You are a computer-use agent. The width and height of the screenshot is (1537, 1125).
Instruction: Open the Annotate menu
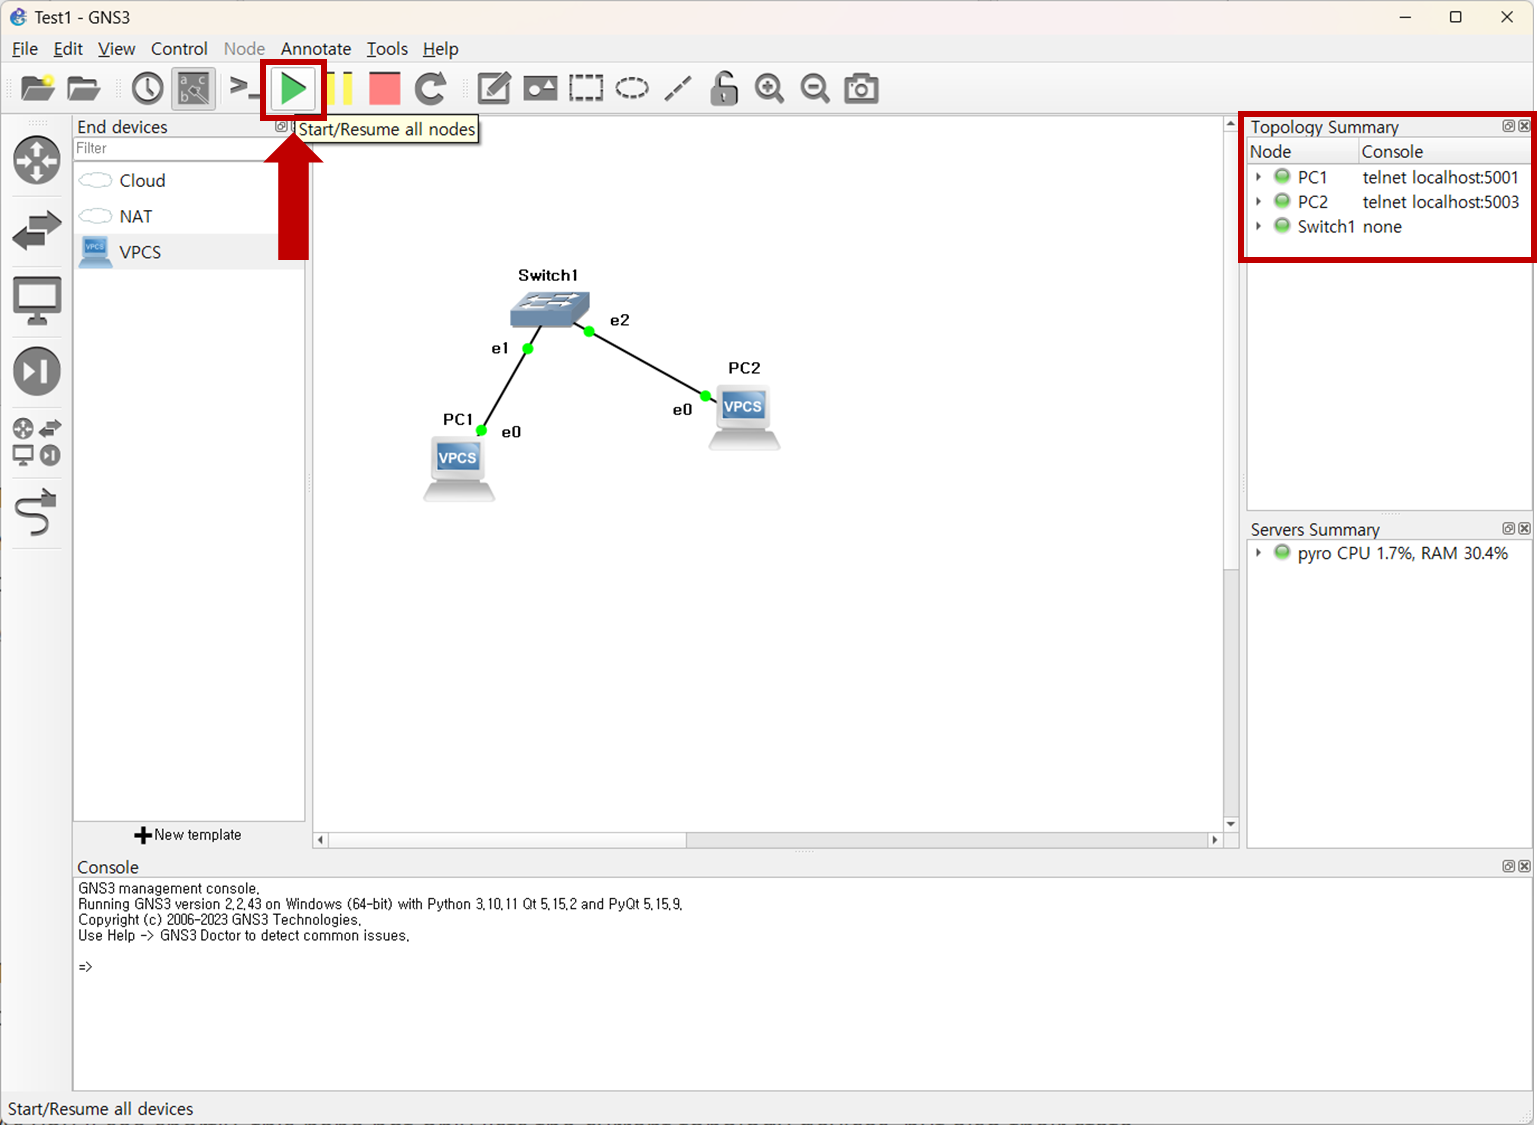tap(316, 48)
